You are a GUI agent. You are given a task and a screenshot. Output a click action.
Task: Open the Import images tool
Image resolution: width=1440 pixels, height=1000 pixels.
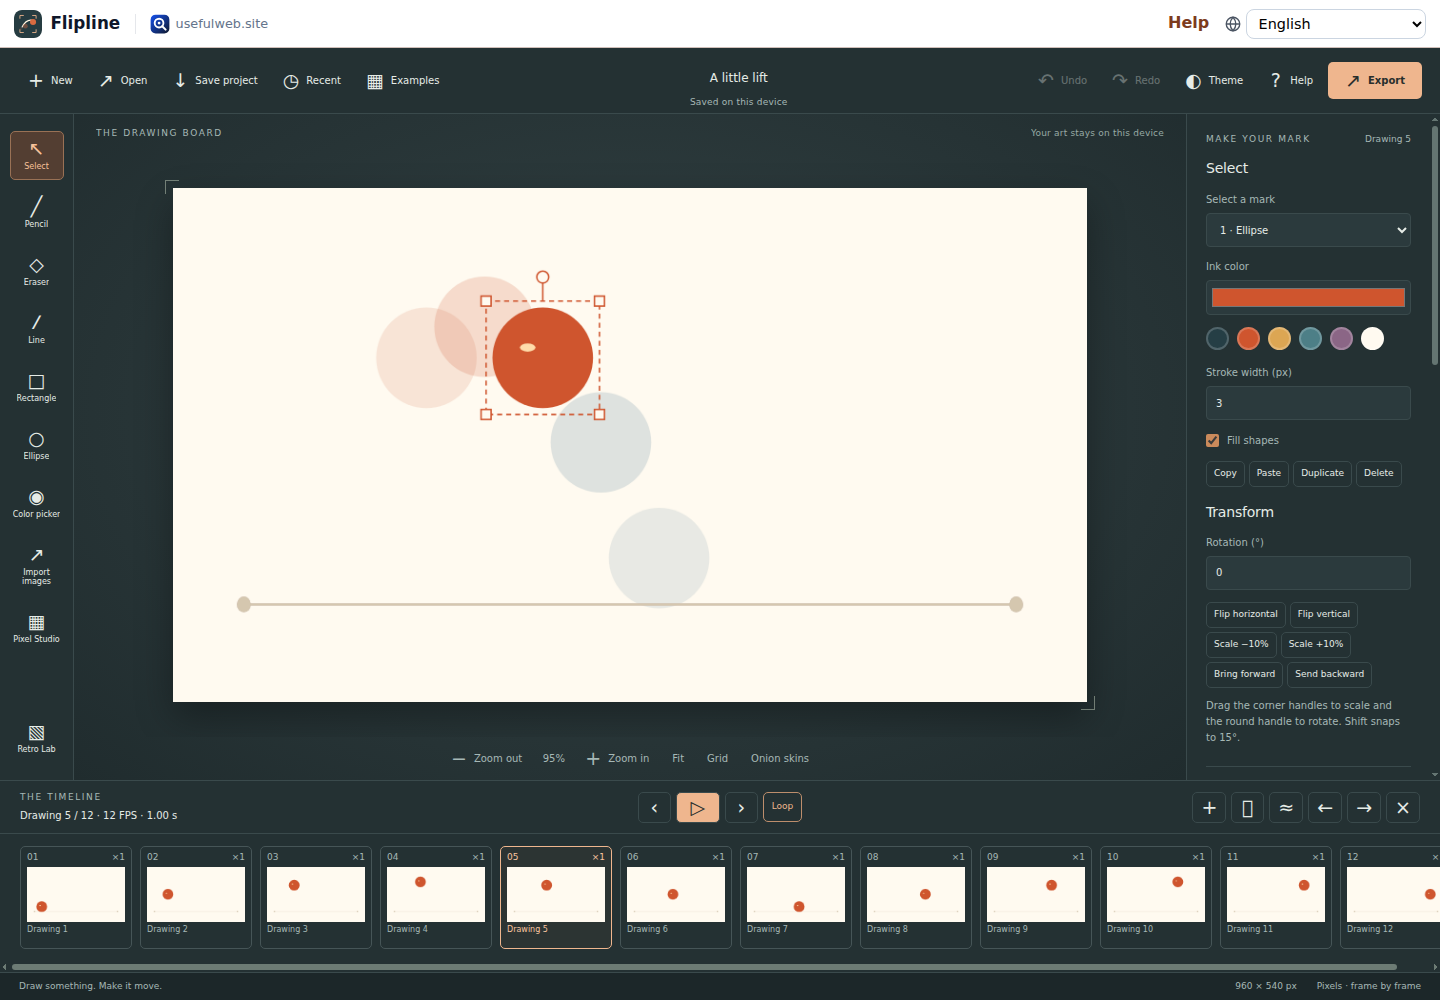click(37, 565)
